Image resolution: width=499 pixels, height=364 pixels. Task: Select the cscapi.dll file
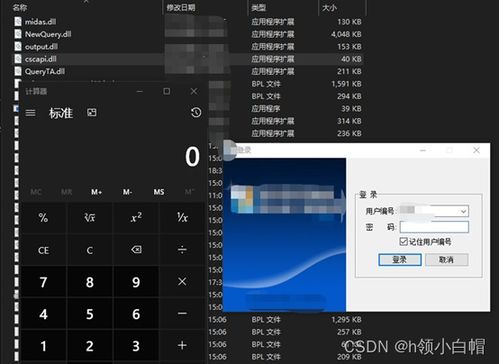(x=41, y=59)
